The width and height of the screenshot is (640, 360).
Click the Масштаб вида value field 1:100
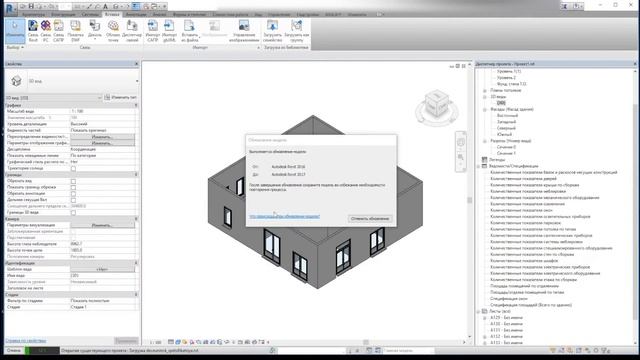click(x=102, y=111)
